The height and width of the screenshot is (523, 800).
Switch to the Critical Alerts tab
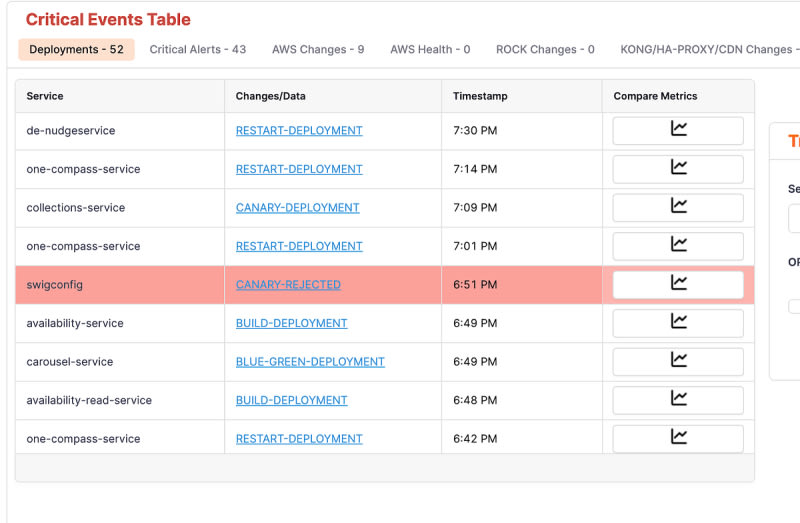click(197, 50)
